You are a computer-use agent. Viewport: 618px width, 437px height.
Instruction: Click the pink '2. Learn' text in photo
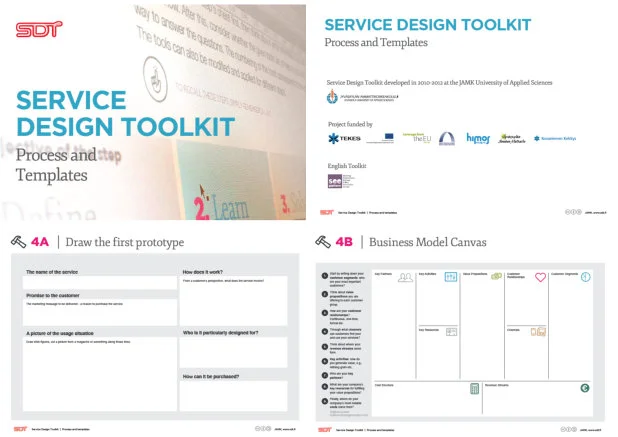[x=222, y=207]
